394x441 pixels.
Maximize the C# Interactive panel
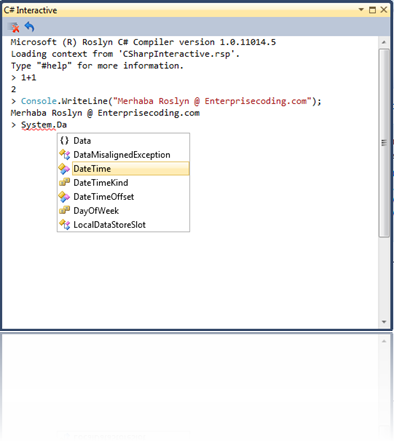(373, 10)
